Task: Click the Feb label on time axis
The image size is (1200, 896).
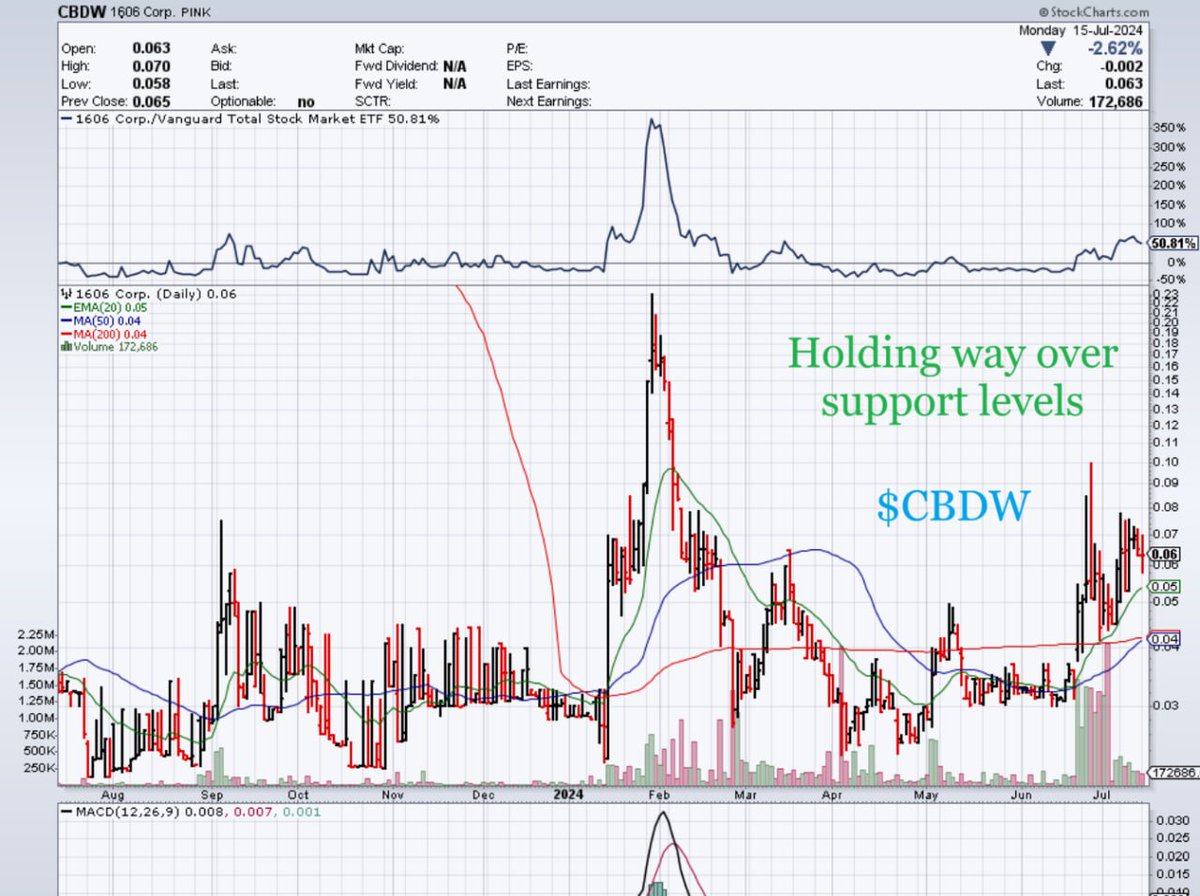Action: (658, 795)
